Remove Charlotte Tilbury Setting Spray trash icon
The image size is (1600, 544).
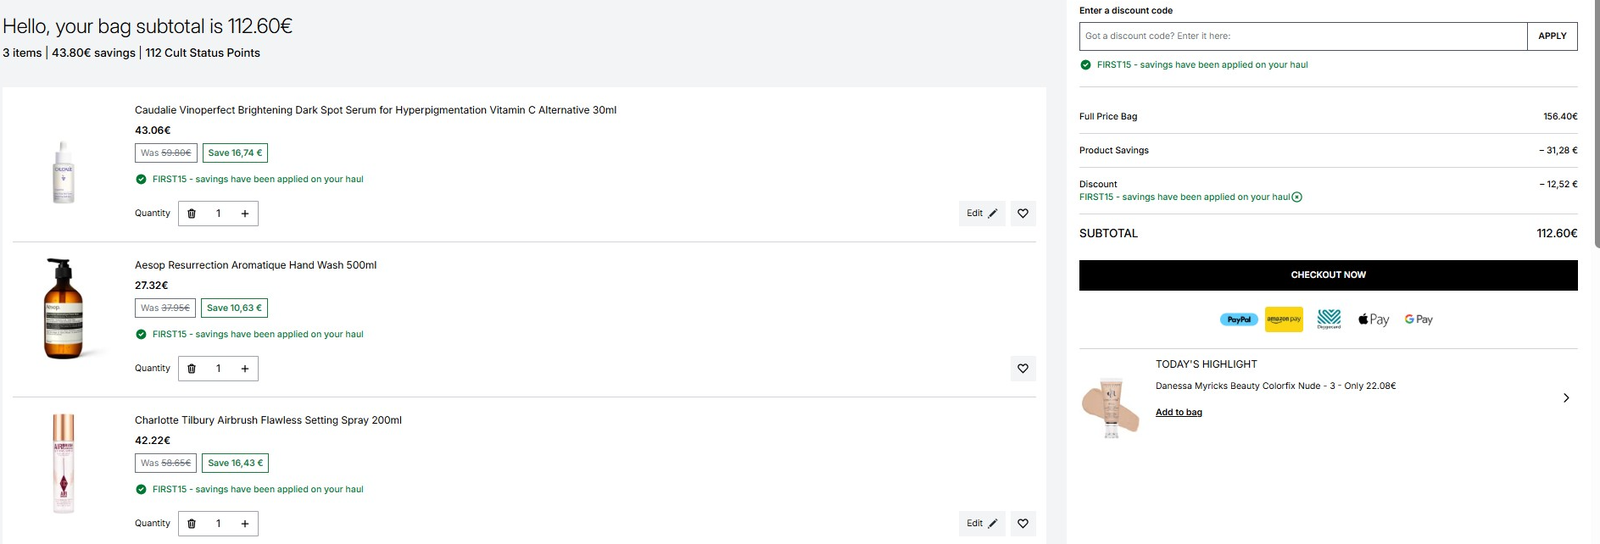point(192,523)
